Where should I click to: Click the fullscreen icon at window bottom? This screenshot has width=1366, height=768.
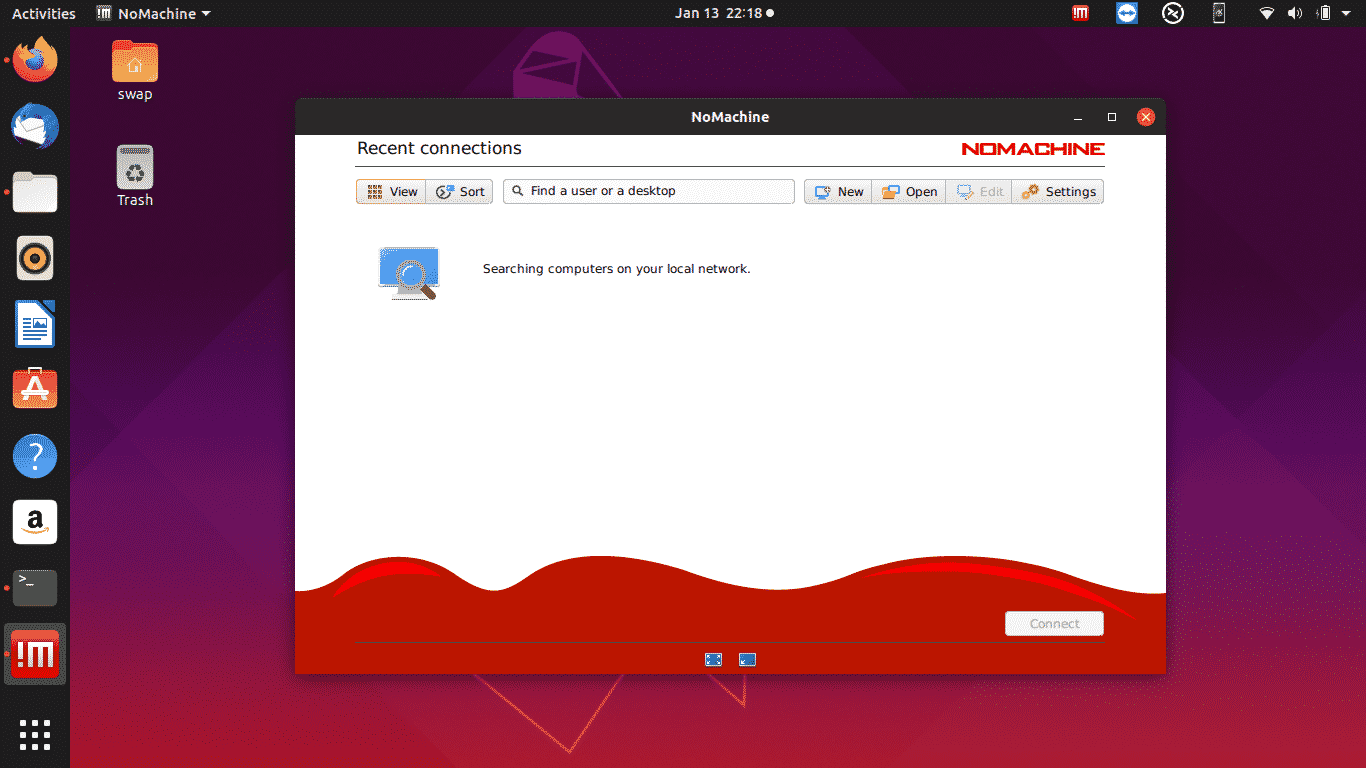coord(713,659)
